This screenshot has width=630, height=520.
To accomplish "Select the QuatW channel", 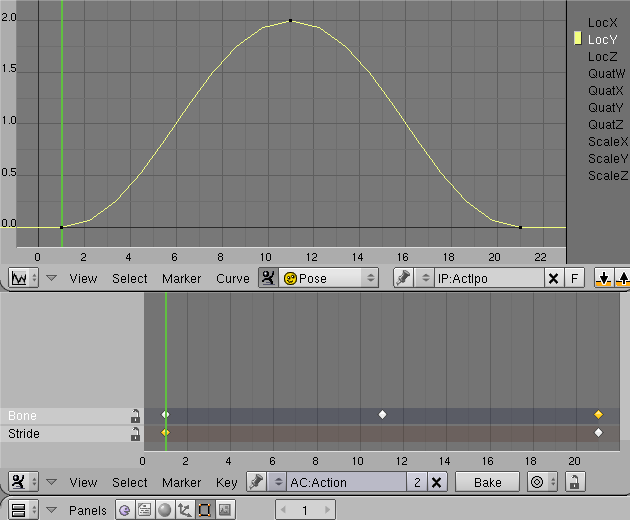I will 607,74.
